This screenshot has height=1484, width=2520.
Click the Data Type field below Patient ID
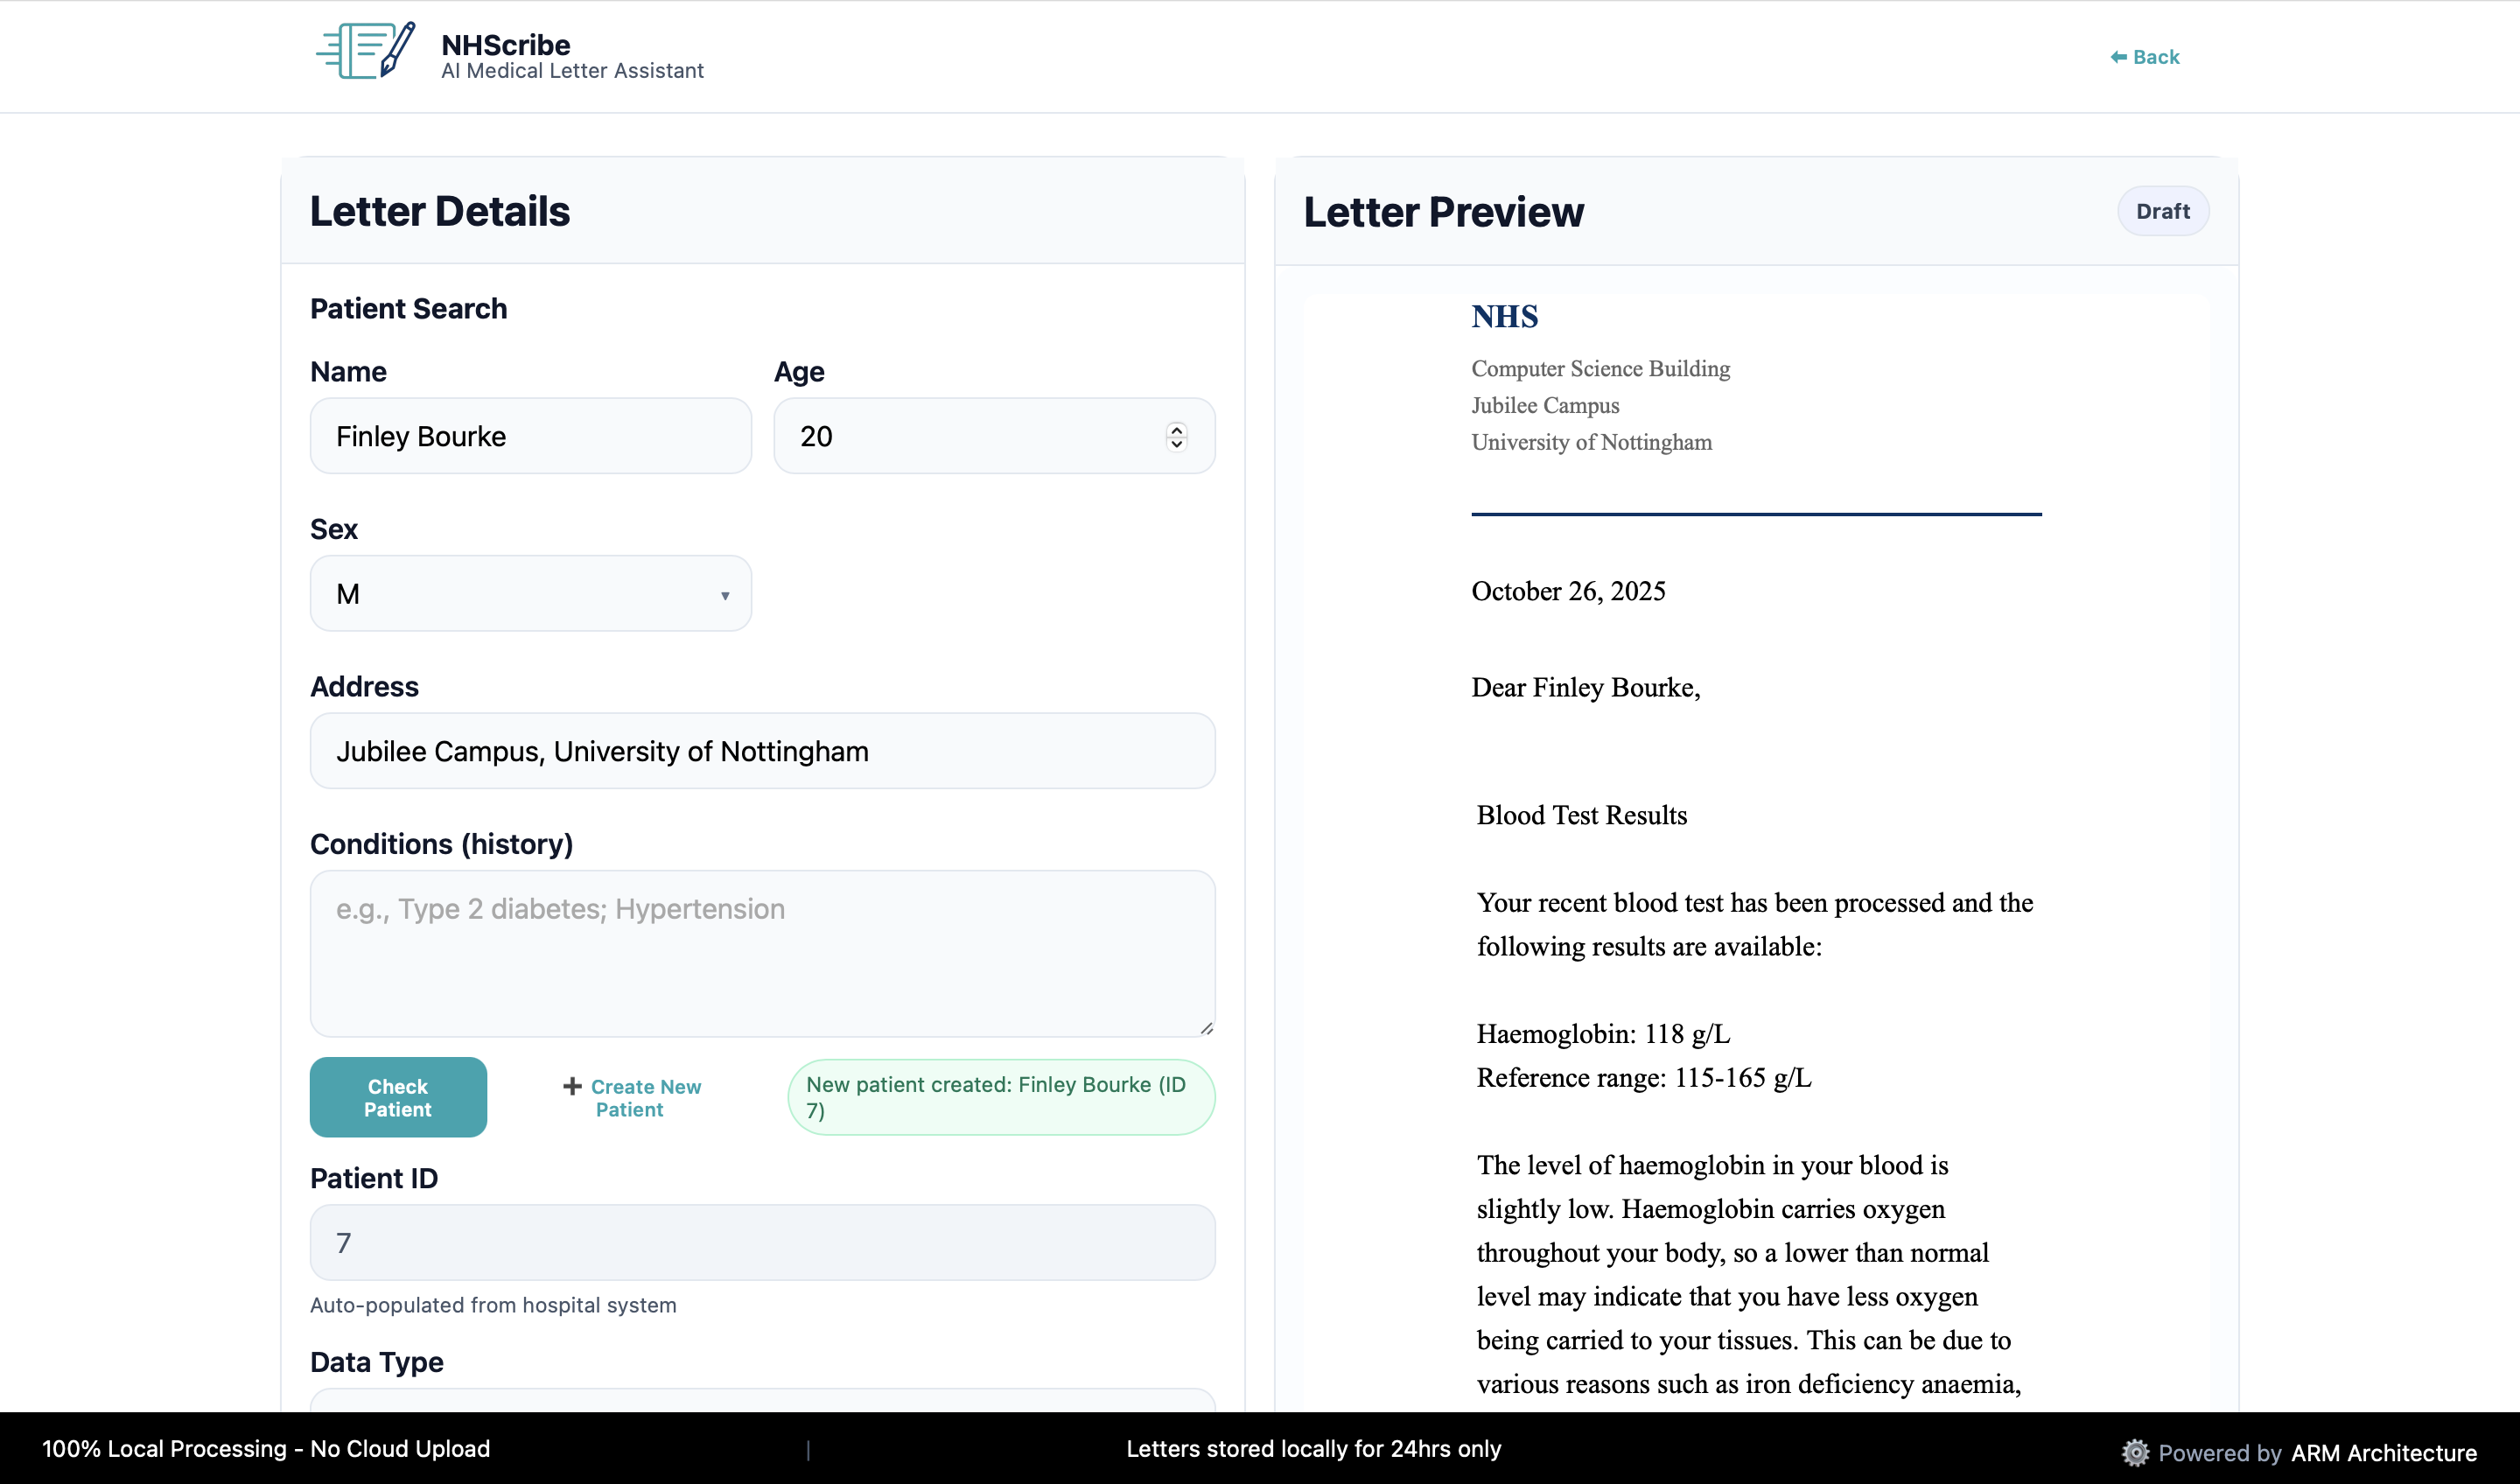[762, 1400]
